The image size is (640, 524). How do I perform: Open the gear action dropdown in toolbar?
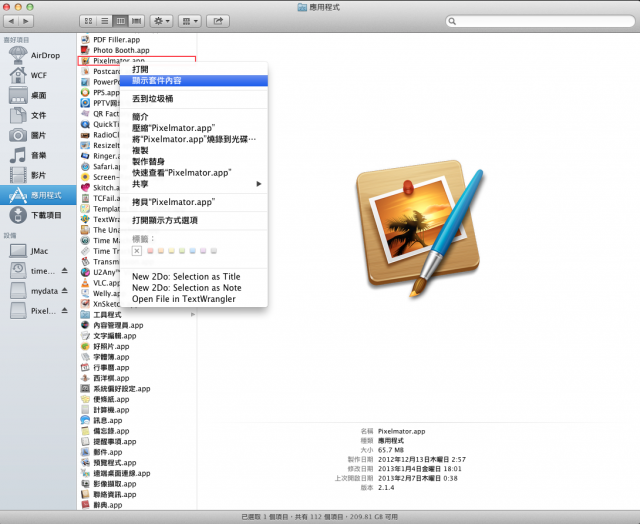click(x=162, y=21)
